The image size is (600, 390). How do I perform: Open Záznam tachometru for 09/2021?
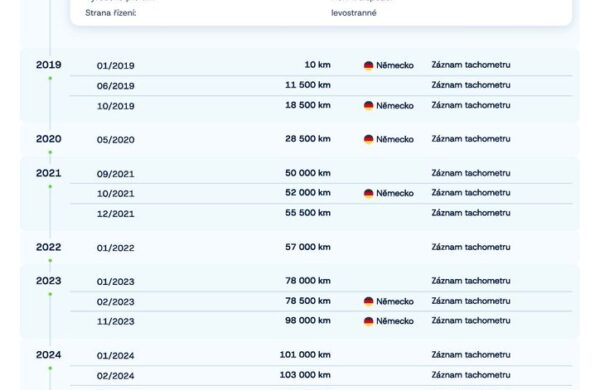[471, 173]
